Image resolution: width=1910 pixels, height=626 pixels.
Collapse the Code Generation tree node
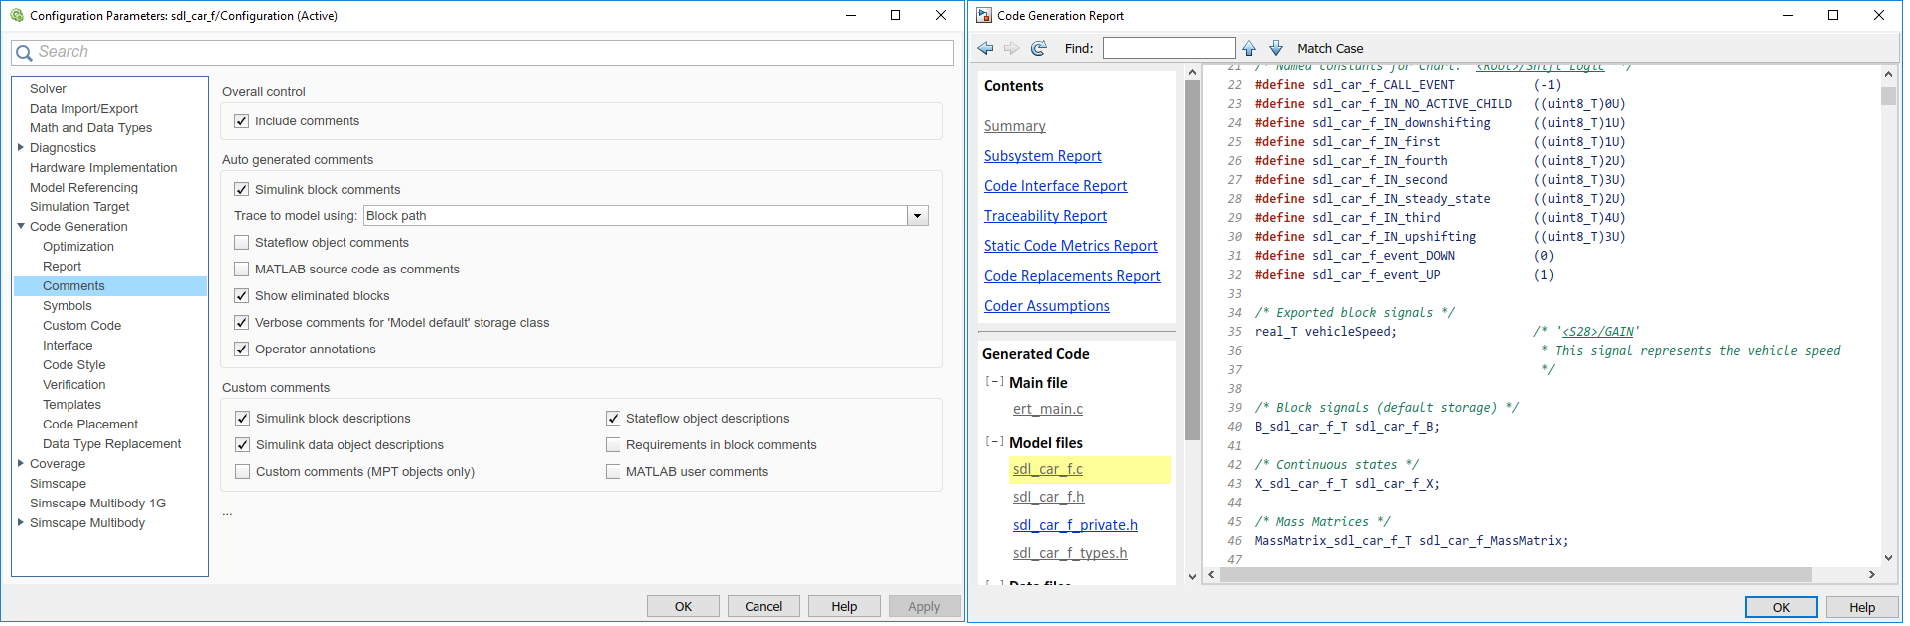point(21,227)
